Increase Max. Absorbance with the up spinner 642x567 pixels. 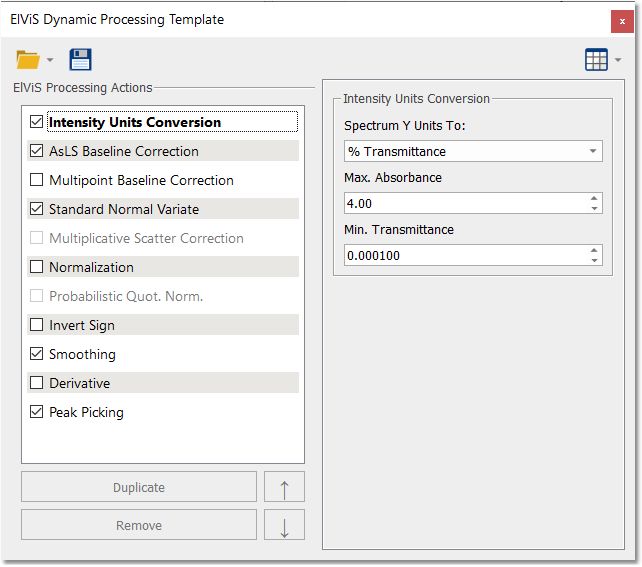tap(595, 199)
